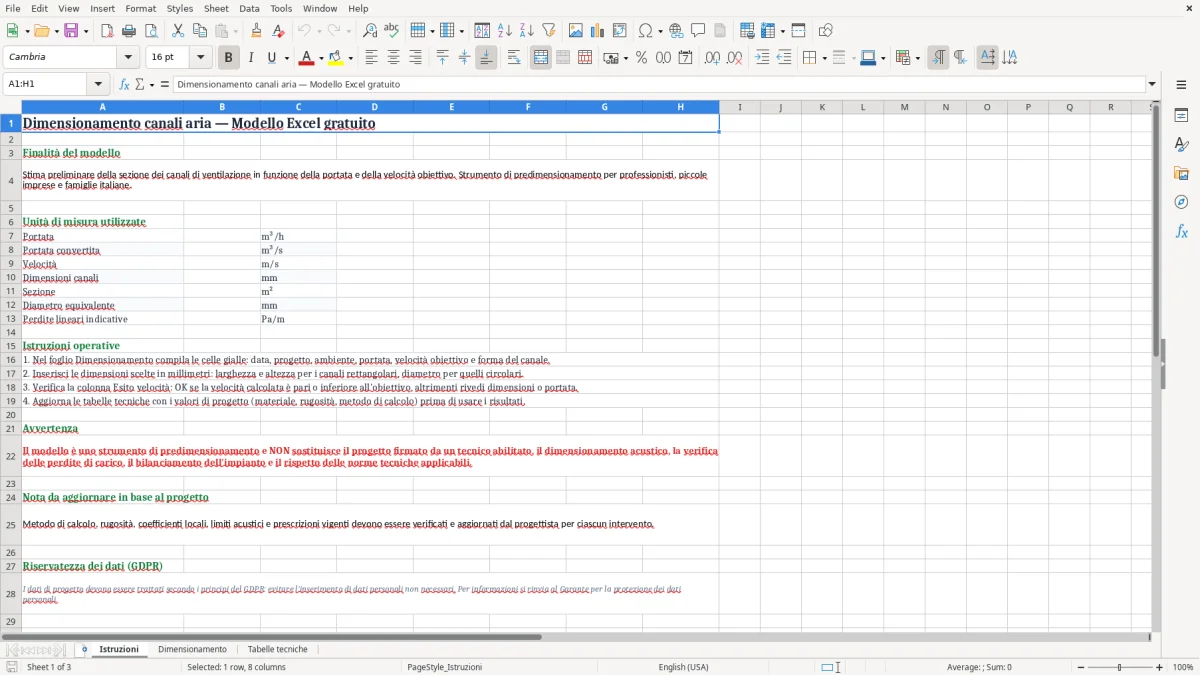Sort descending Z to A
This screenshot has height=675, width=1200.
coord(527,31)
